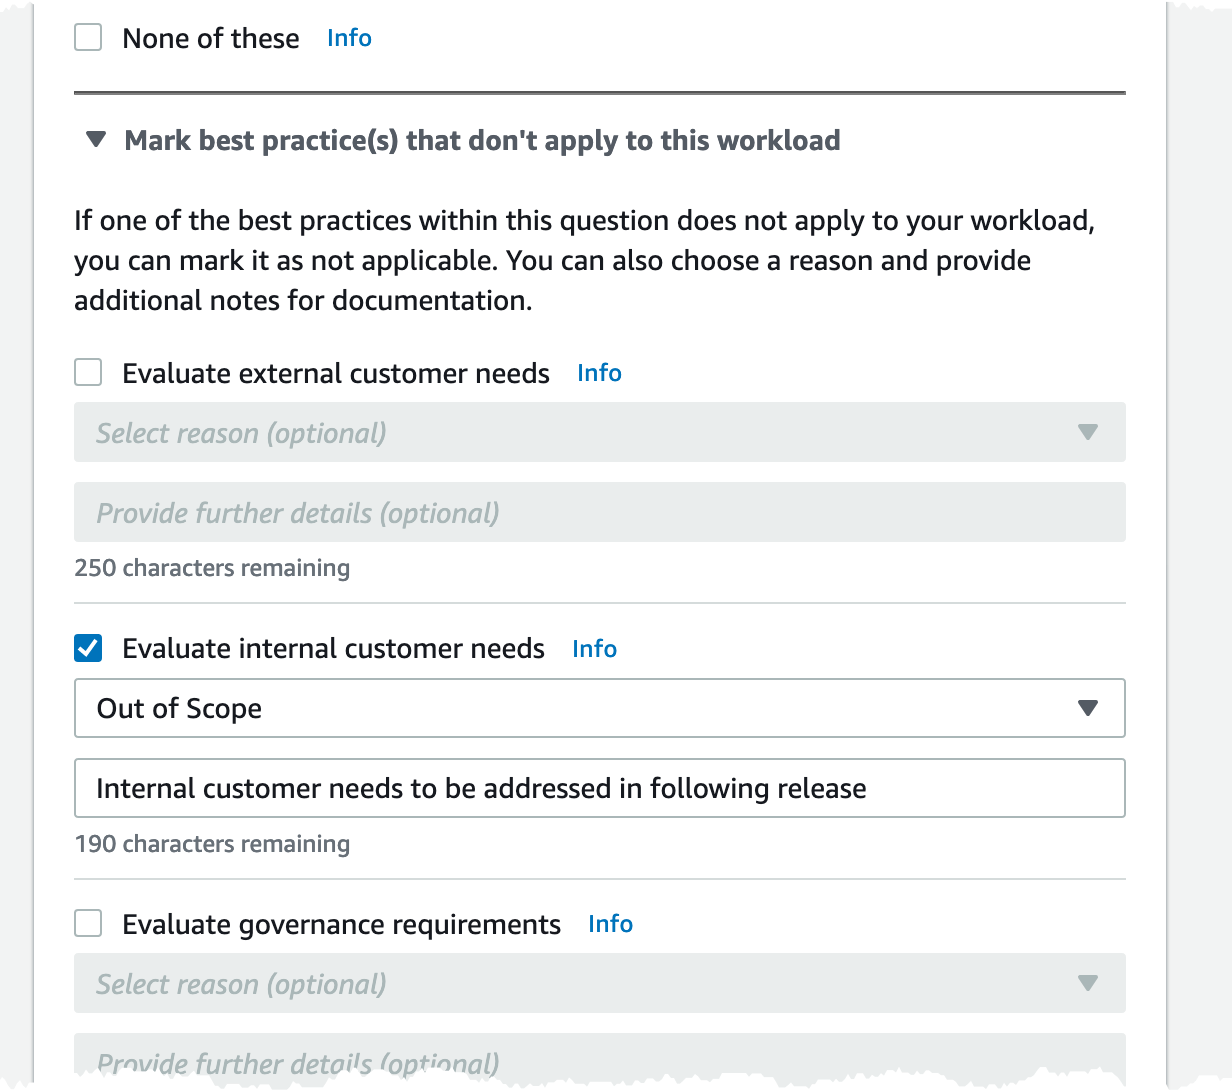Click the dropdown arrow for external customer needs reason
This screenshot has height=1090, width=1232.
point(1088,432)
